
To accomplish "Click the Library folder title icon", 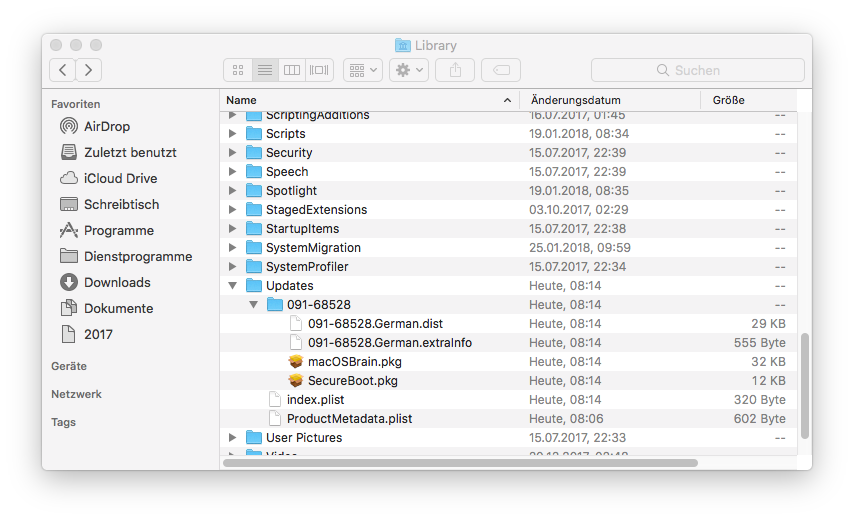I will [x=402, y=45].
